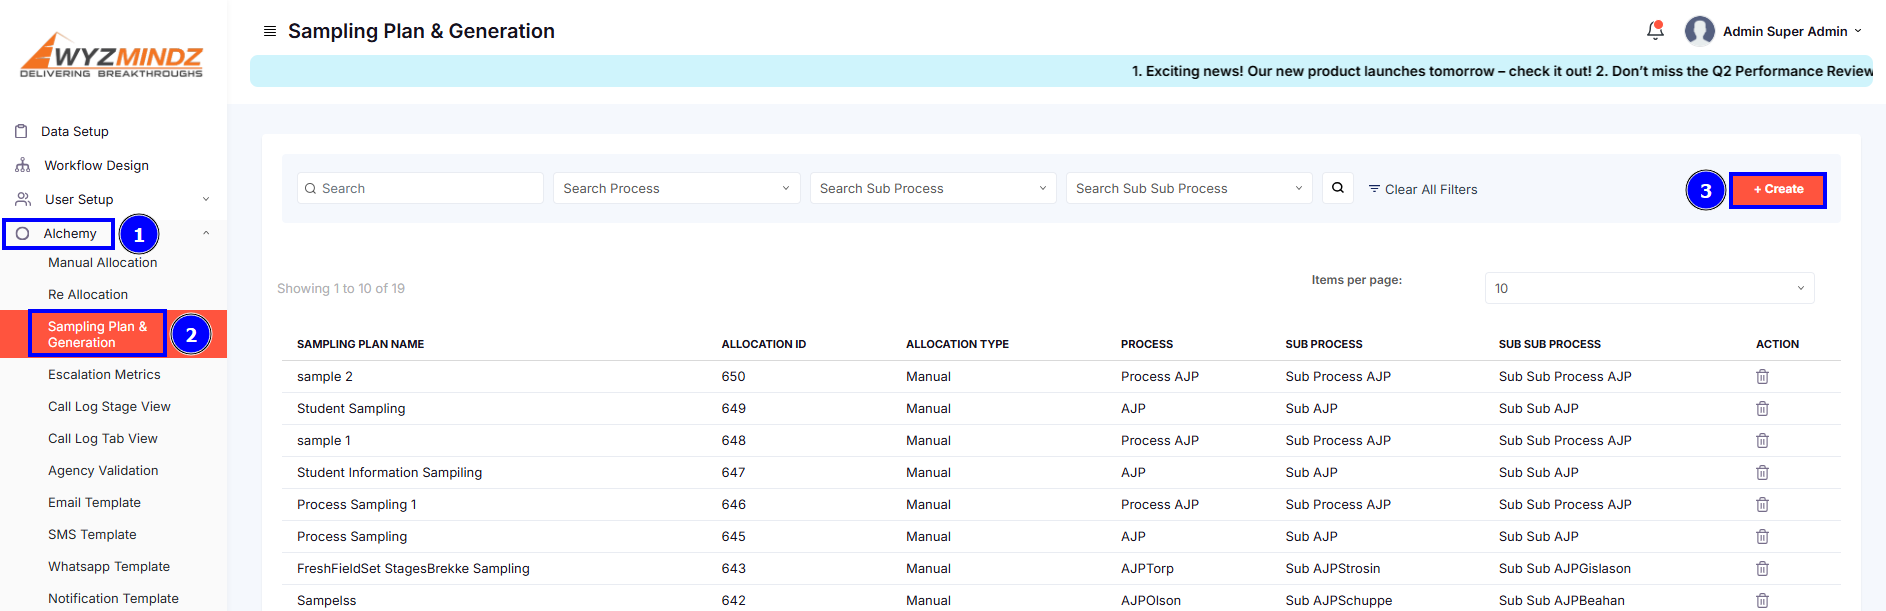Click Clear All Filters
Viewport: 1886px width, 611px height.
[1431, 189]
